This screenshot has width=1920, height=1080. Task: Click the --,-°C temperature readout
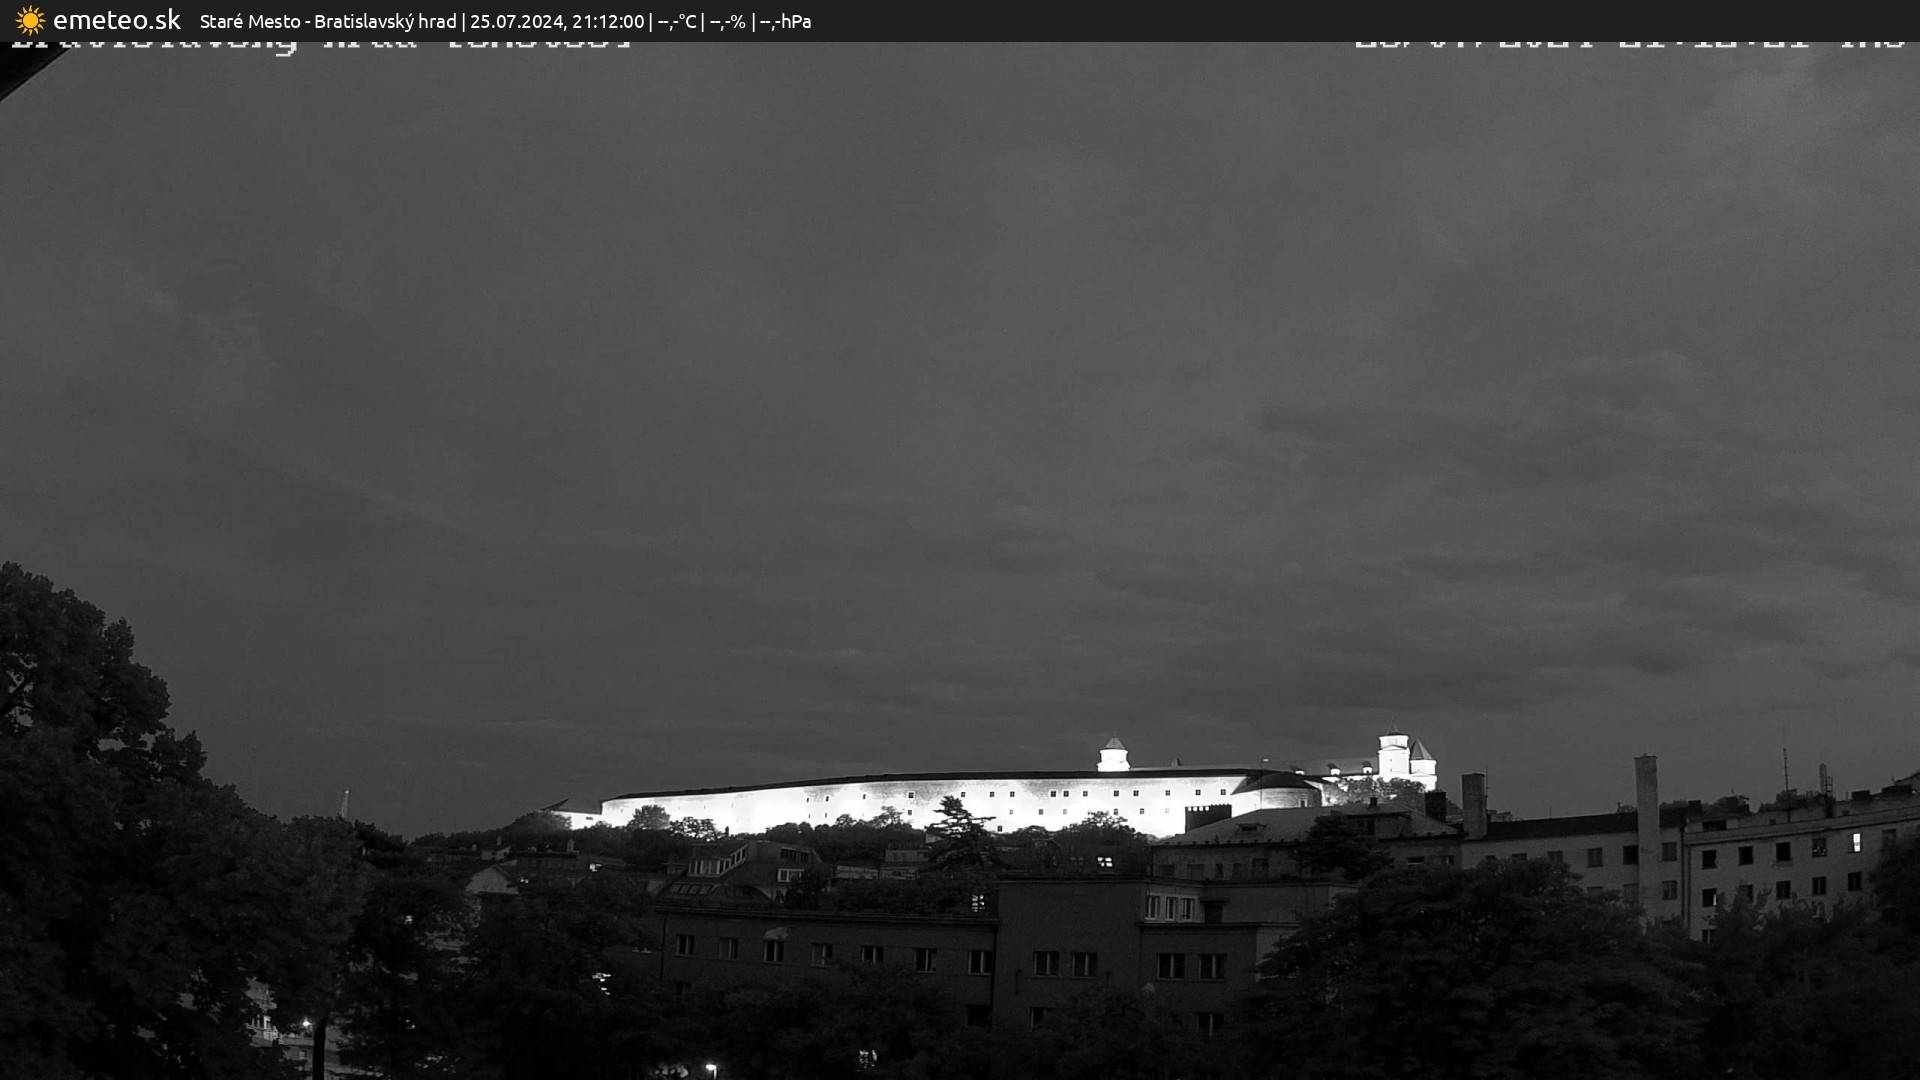pos(676,21)
